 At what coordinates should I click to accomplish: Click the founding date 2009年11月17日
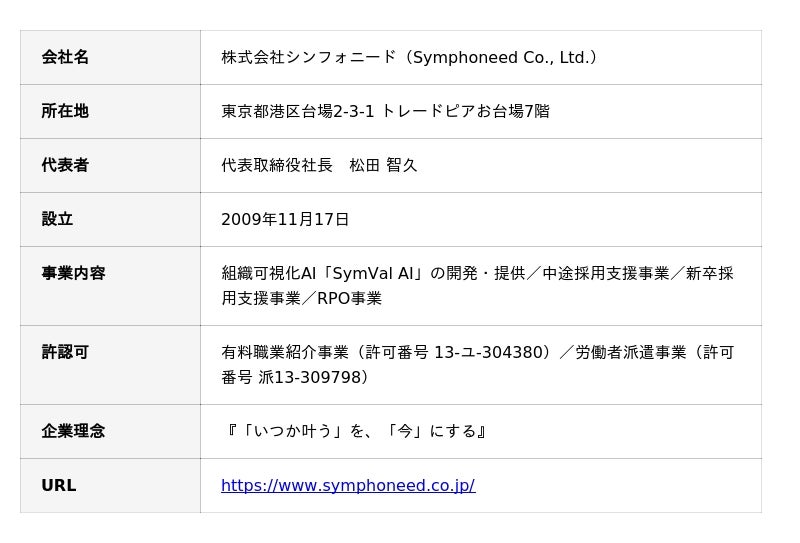(x=285, y=219)
